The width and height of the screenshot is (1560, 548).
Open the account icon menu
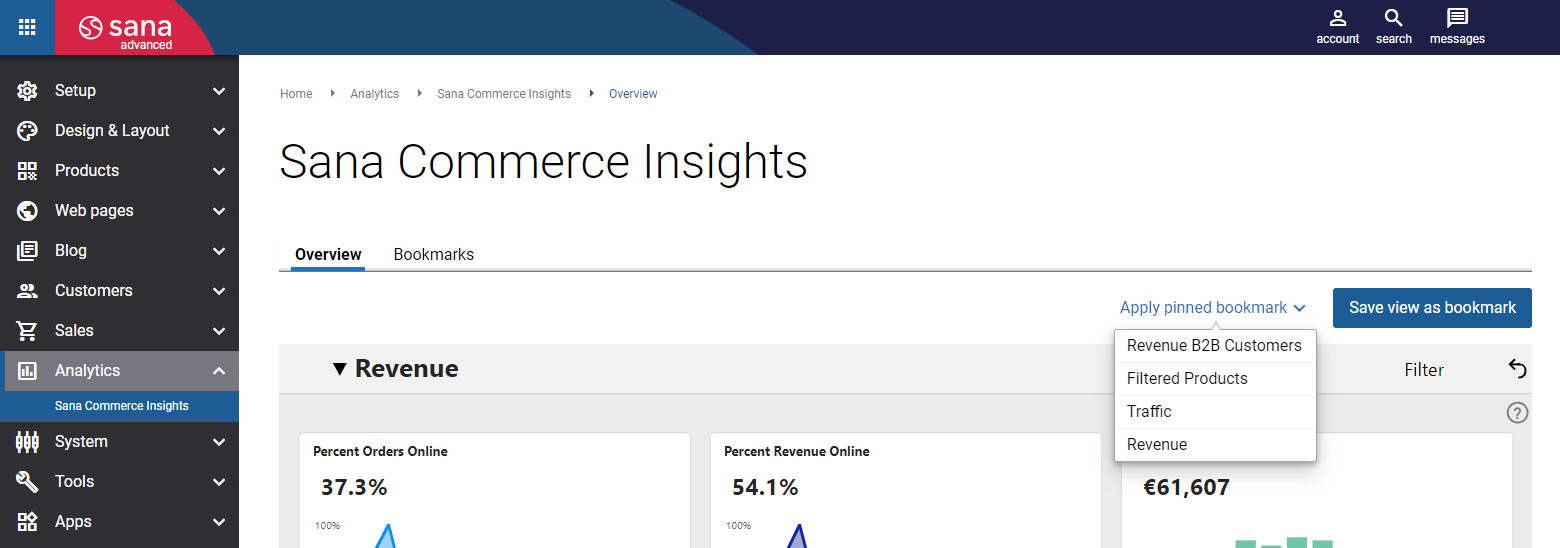coord(1337,18)
